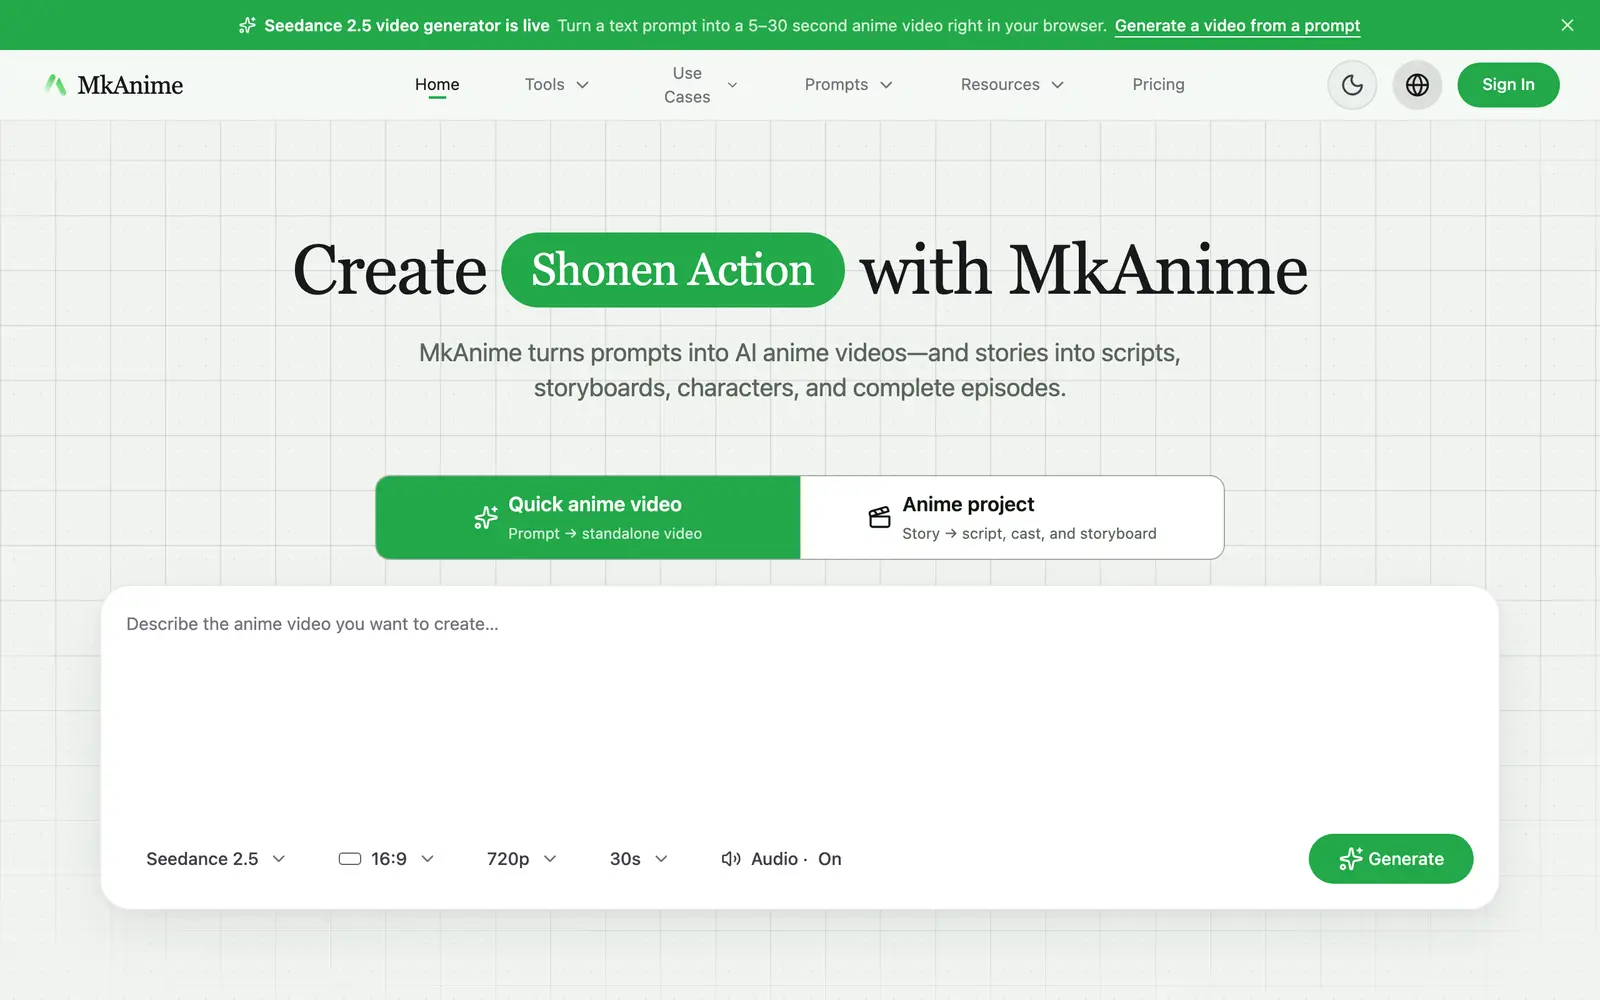
Task: Click 'Seedance 2.5 video generator is live' text
Action: coord(406,25)
